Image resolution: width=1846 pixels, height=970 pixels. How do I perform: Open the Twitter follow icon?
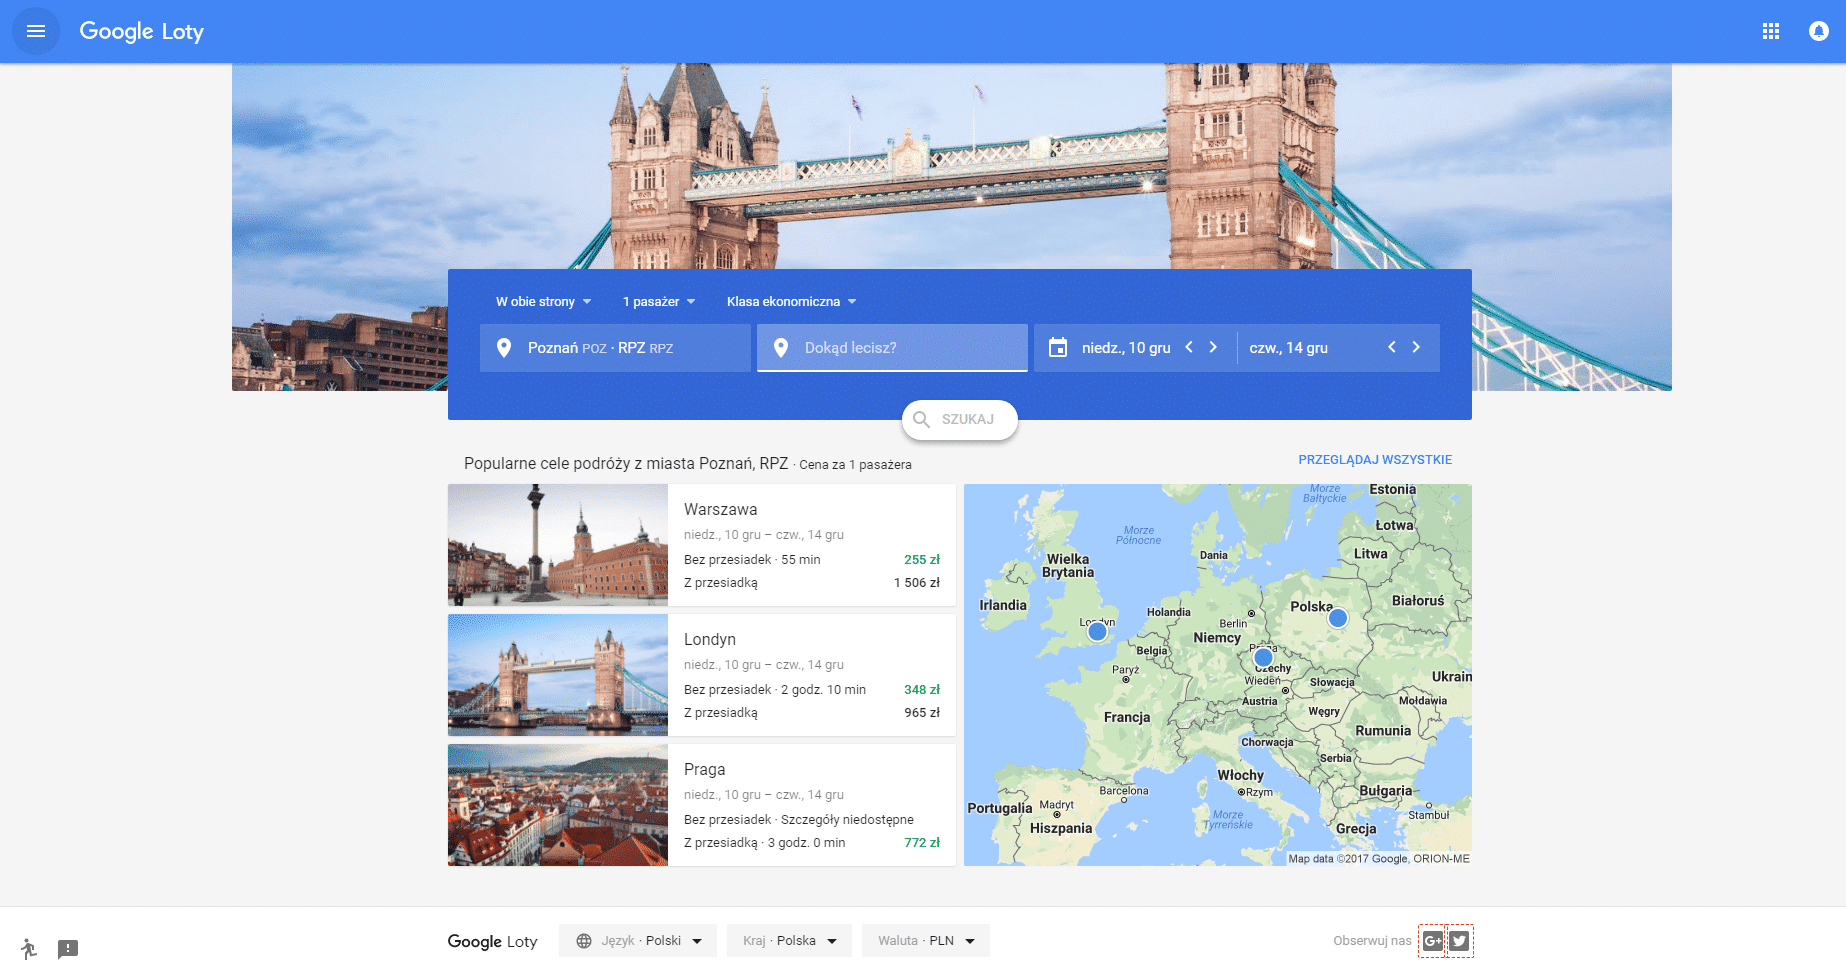point(1459,941)
